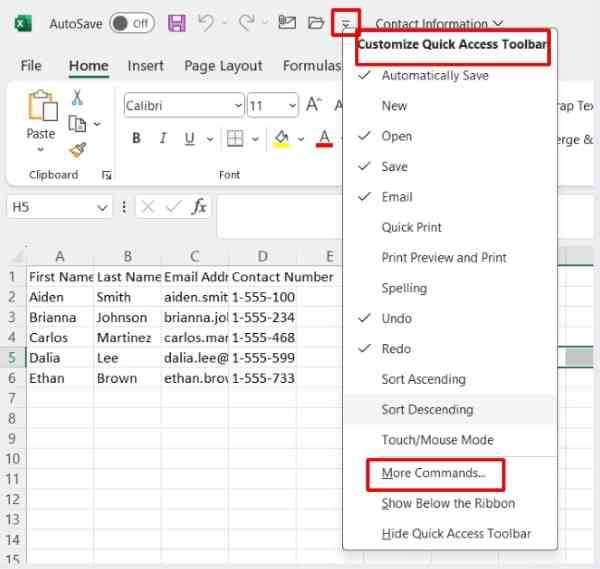
Task: Click the Increase Font Size icon
Action: 314,104
